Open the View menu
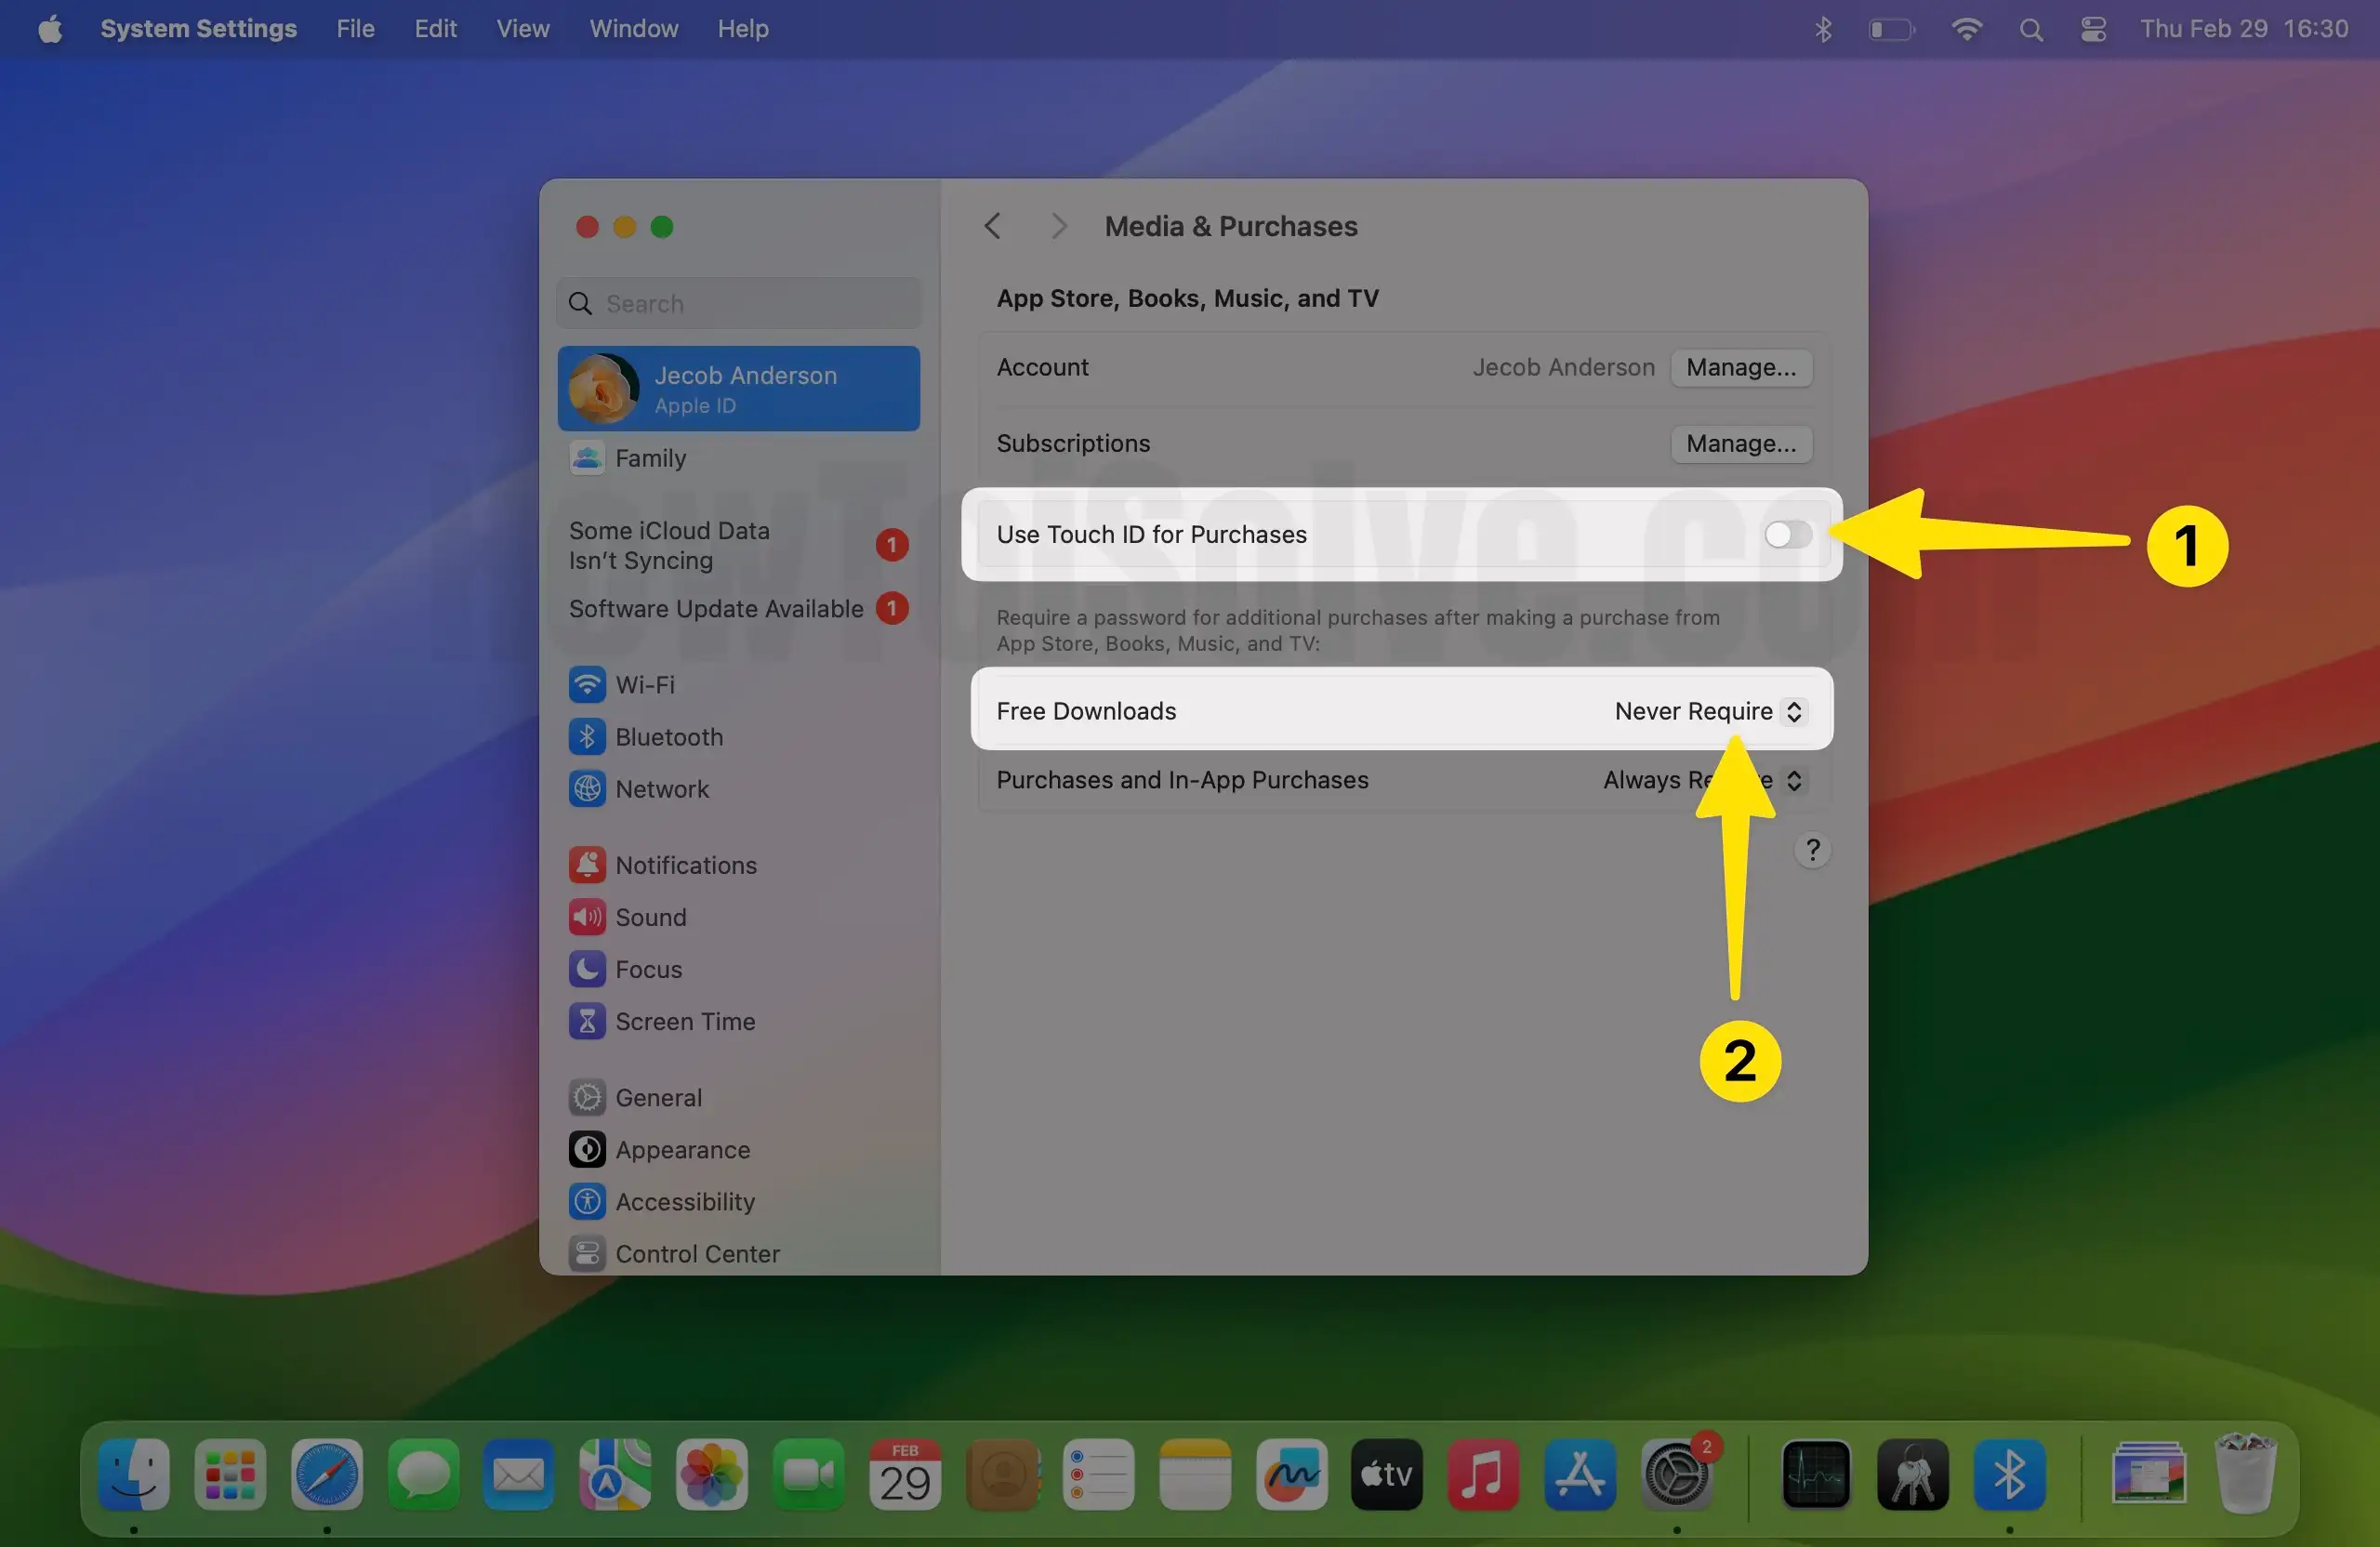 click(x=522, y=29)
